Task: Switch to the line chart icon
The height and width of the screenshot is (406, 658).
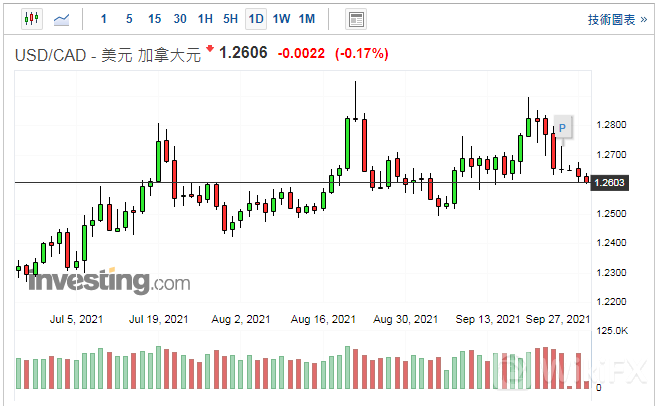Action: (x=62, y=19)
